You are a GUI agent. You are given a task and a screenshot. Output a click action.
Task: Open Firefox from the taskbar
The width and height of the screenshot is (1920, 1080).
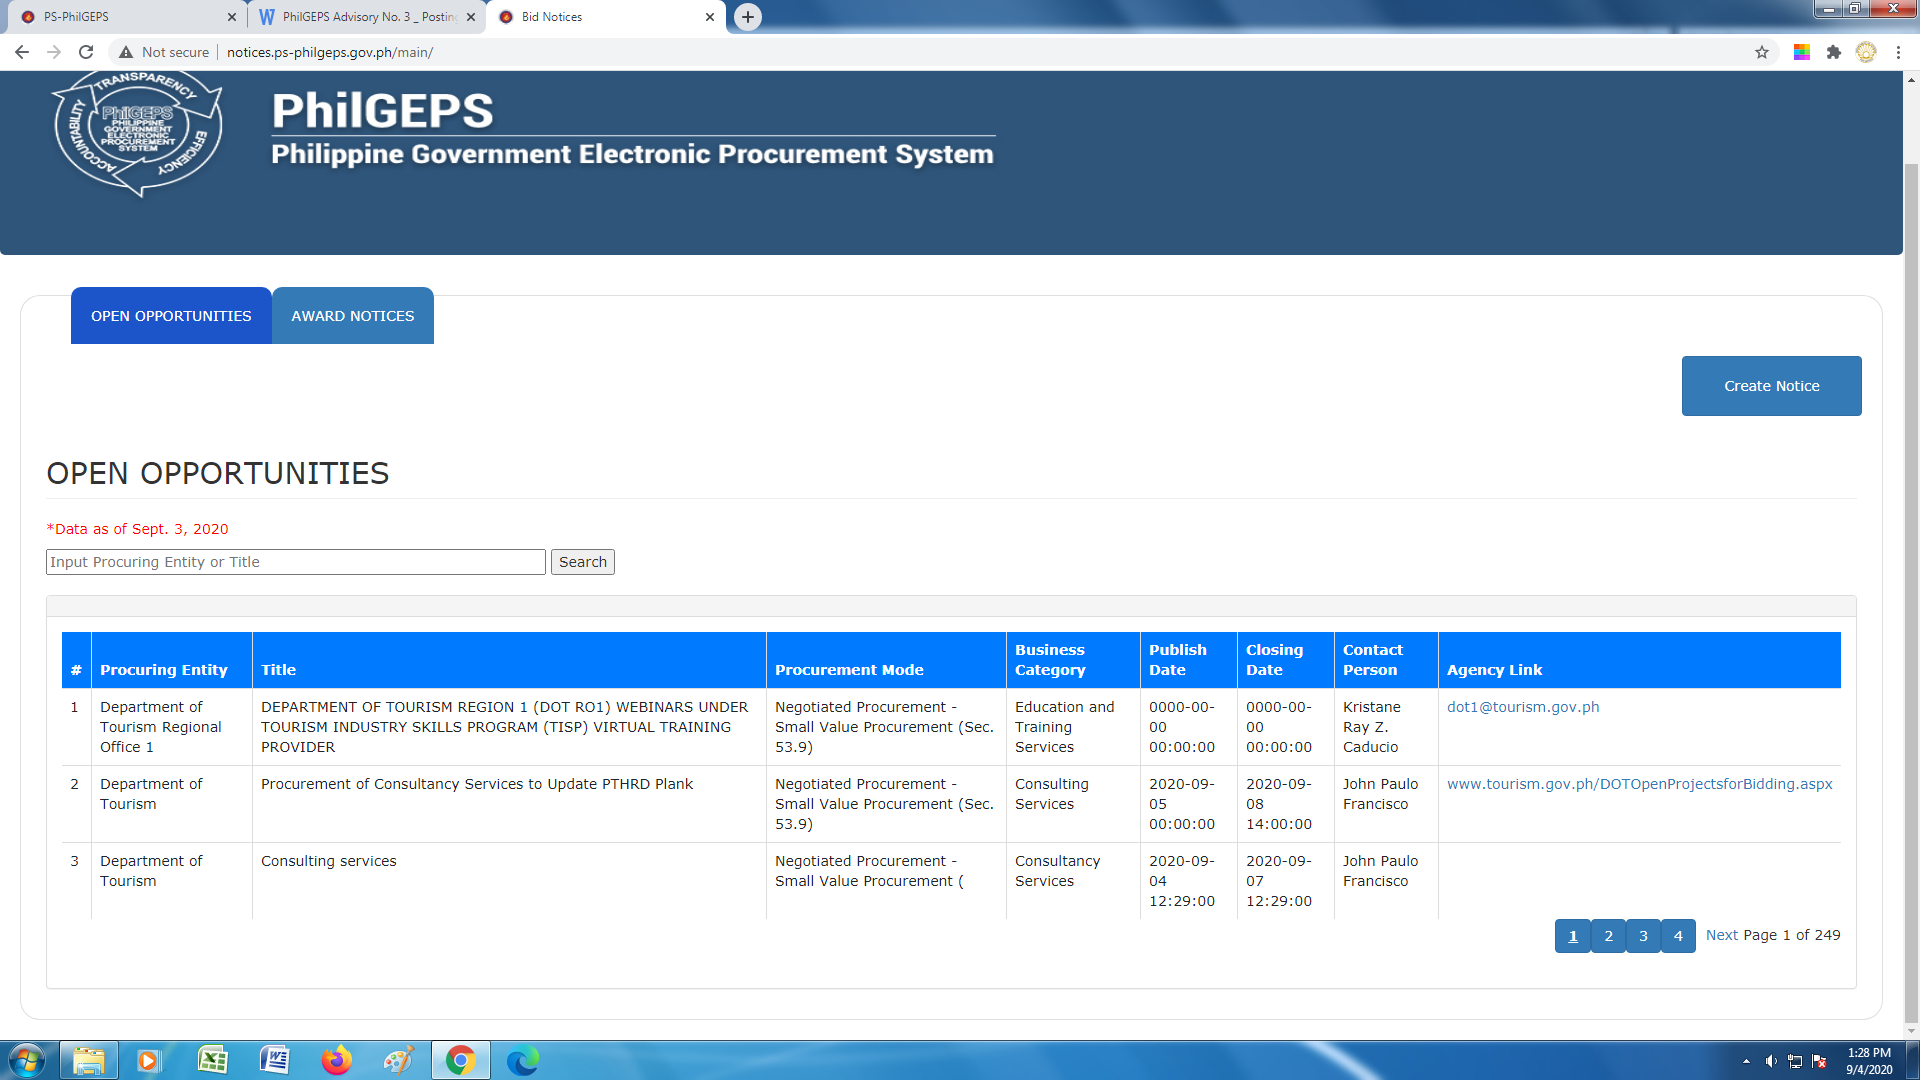coord(337,1060)
